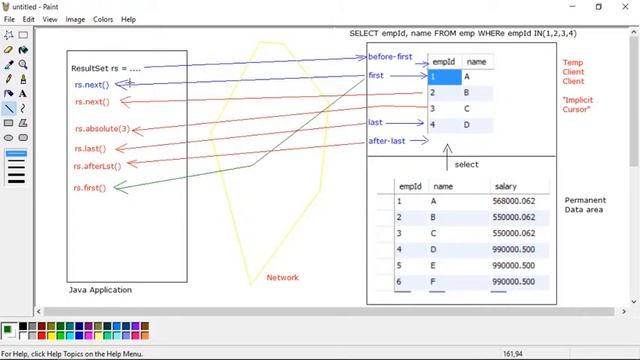
Task: Pick the black color swatch
Action: pos(23,326)
